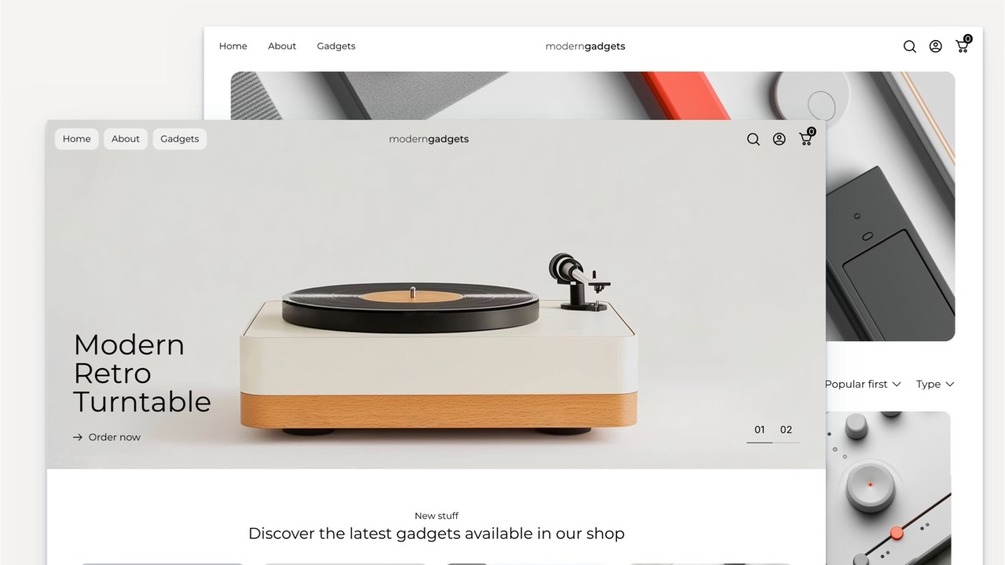Open the shopping cart in front window
The height and width of the screenshot is (565, 1005).
pos(806,138)
